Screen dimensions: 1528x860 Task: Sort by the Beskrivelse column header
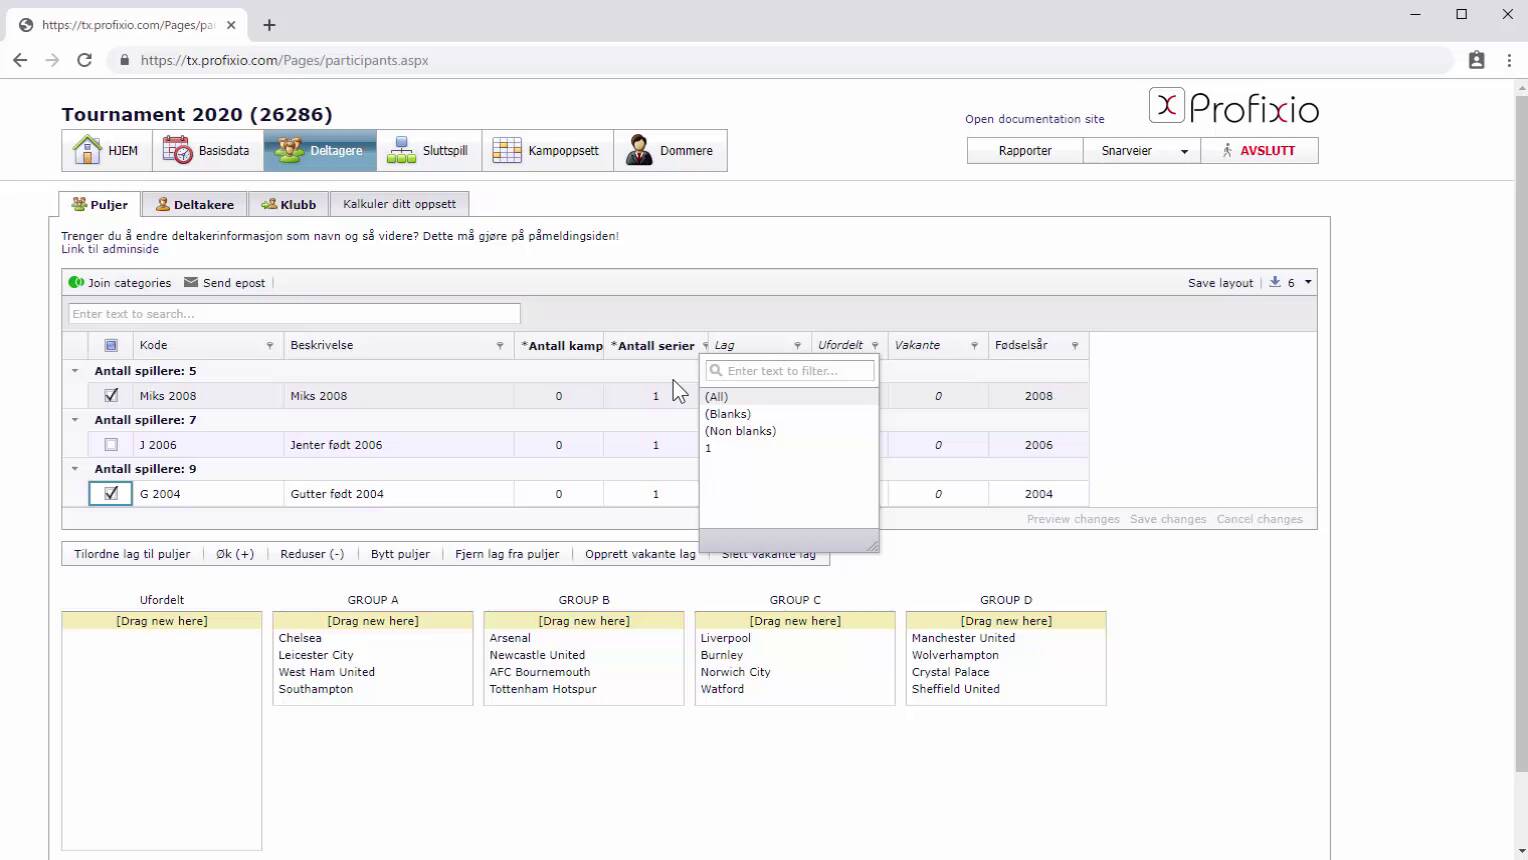click(x=321, y=345)
